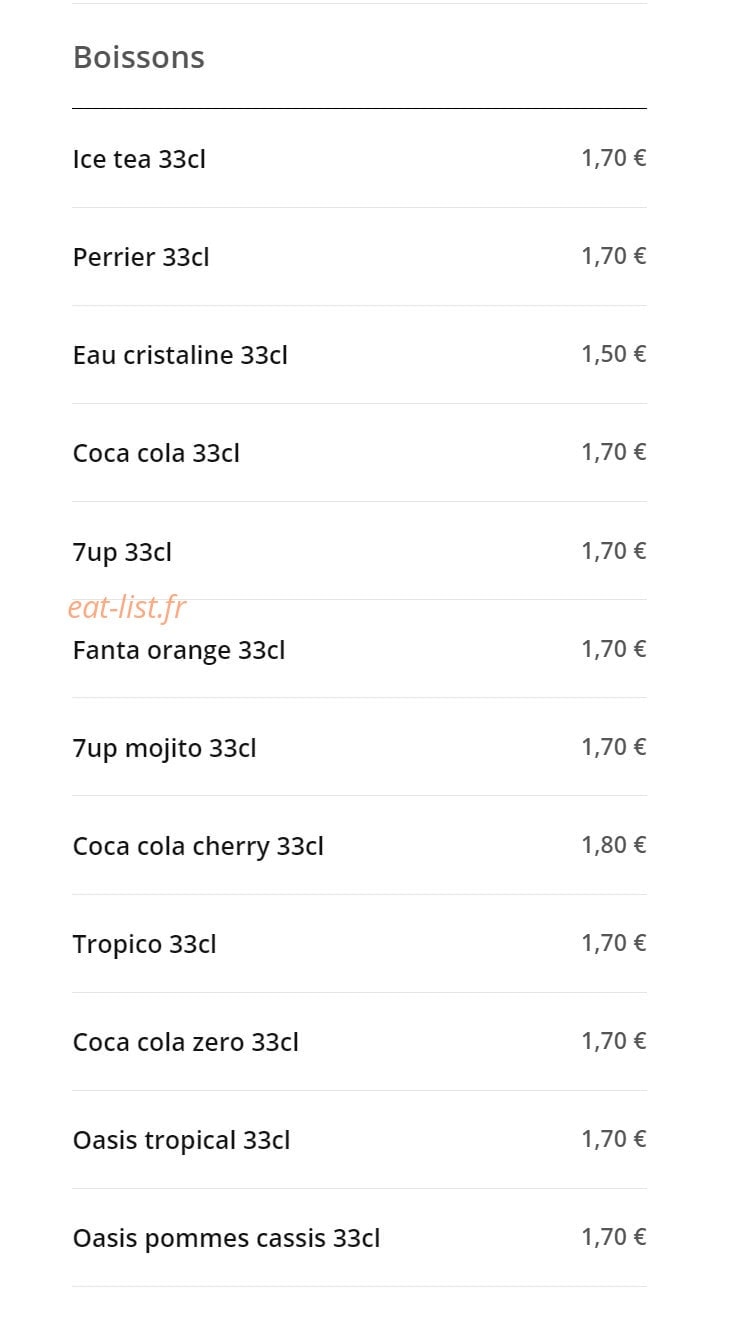Click the price beside Oasis pommes cassis
The image size is (737, 1320).
pyautogui.click(x=614, y=1237)
